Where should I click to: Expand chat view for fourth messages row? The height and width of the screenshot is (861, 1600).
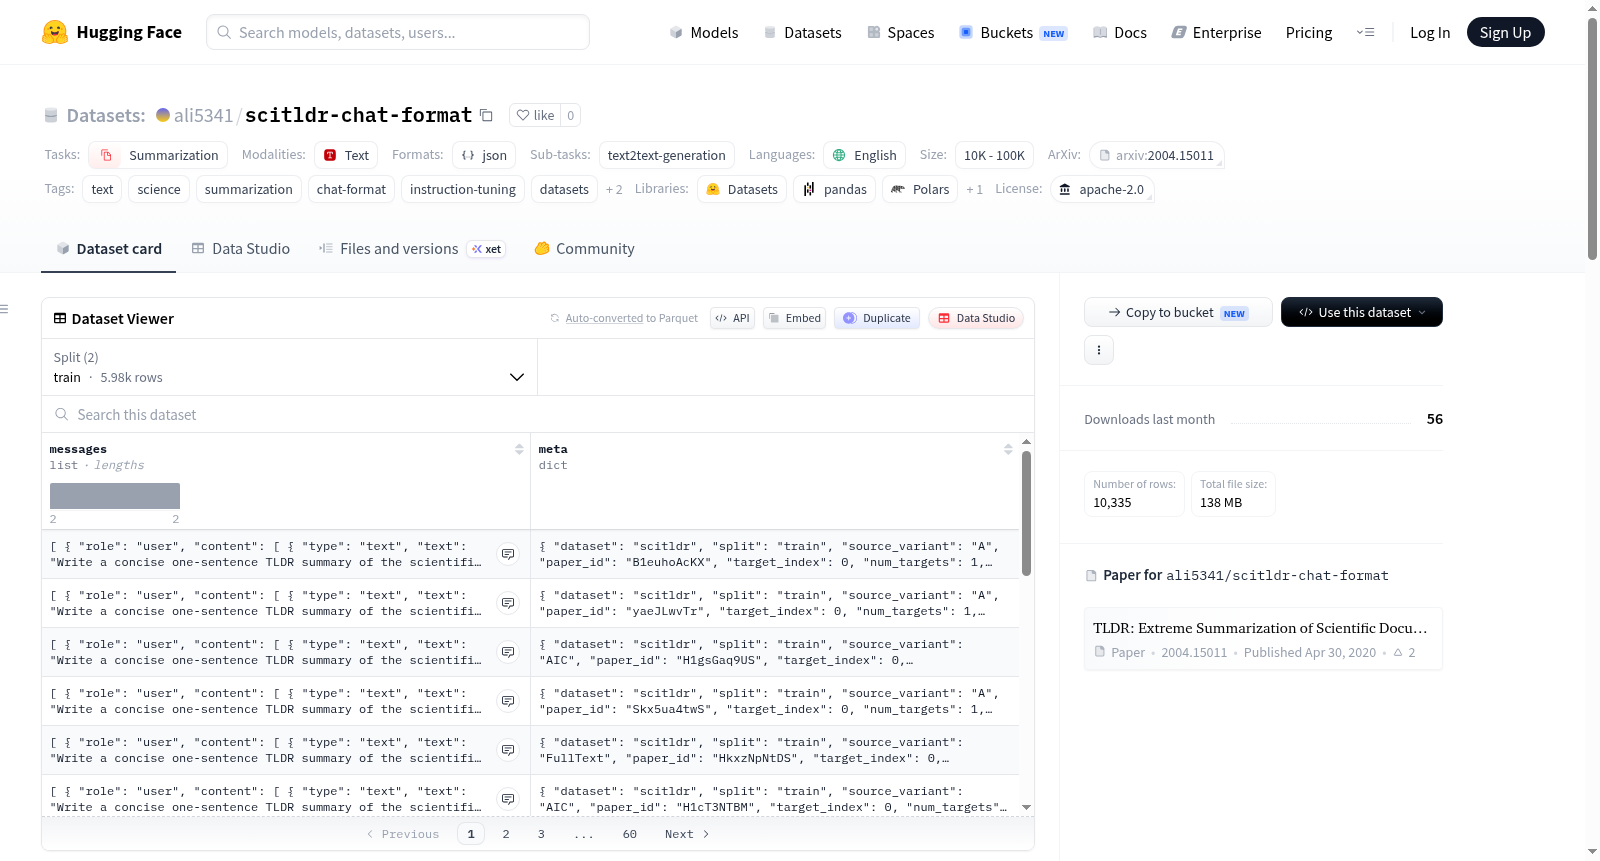tap(508, 701)
